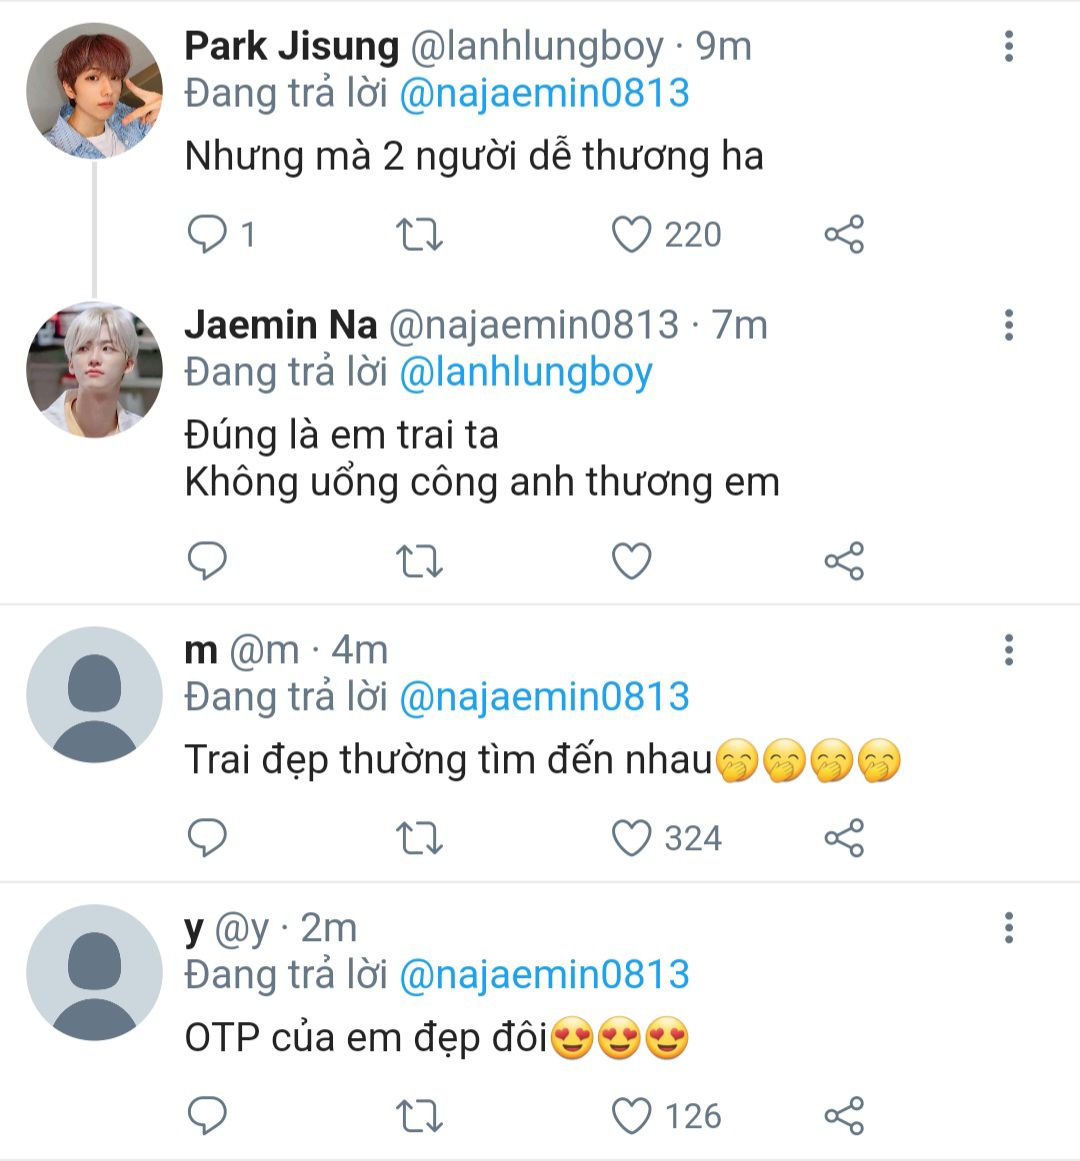Like Park Jisung's tweet with 220 likes
This screenshot has height=1161, width=1080.
(632, 235)
